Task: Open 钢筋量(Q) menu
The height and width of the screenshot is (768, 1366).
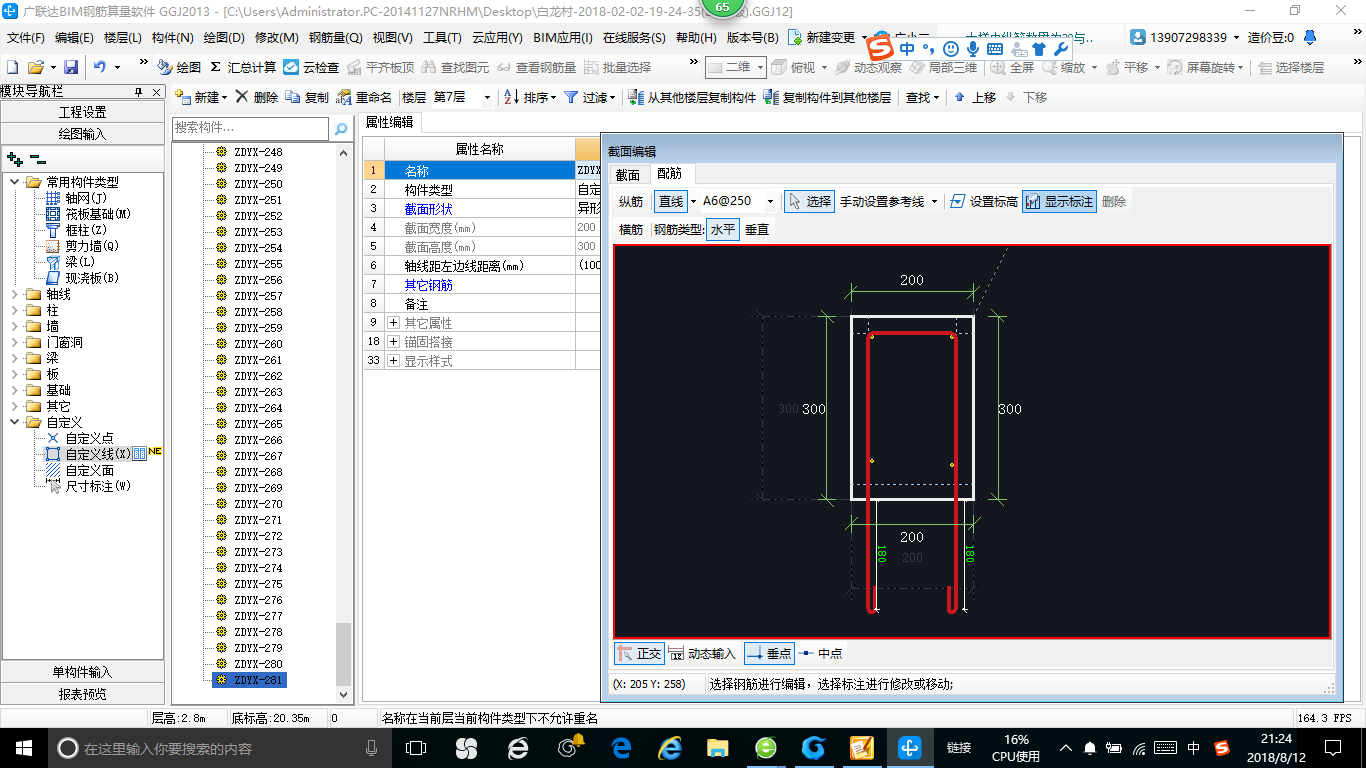Action: click(x=335, y=37)
